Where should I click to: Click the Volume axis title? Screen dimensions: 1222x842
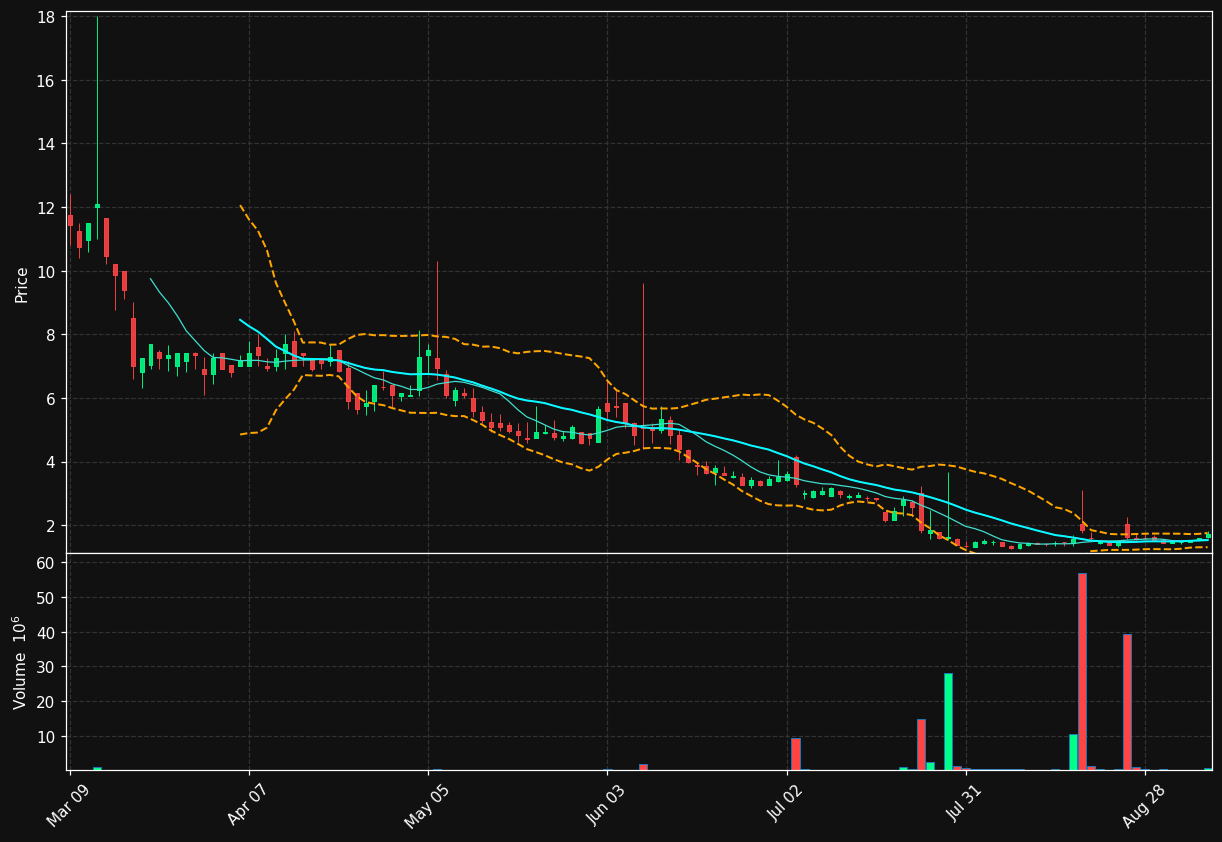21,662
